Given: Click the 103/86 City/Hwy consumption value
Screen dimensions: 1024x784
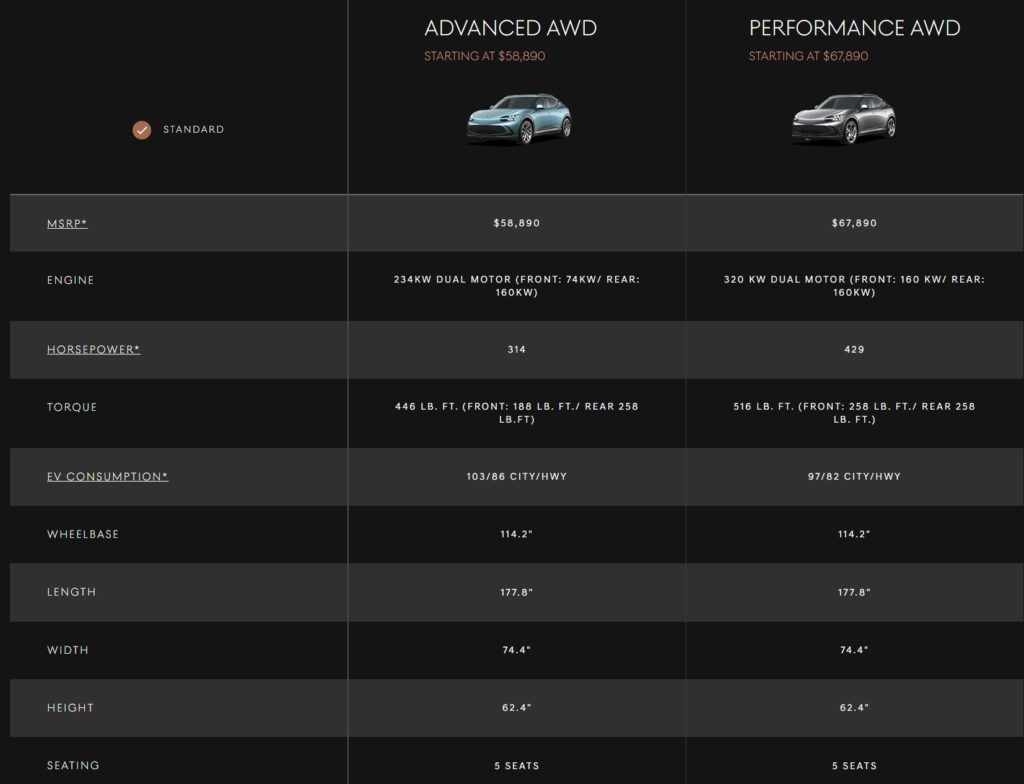Looking at the screenshot, I should point(516,477).
